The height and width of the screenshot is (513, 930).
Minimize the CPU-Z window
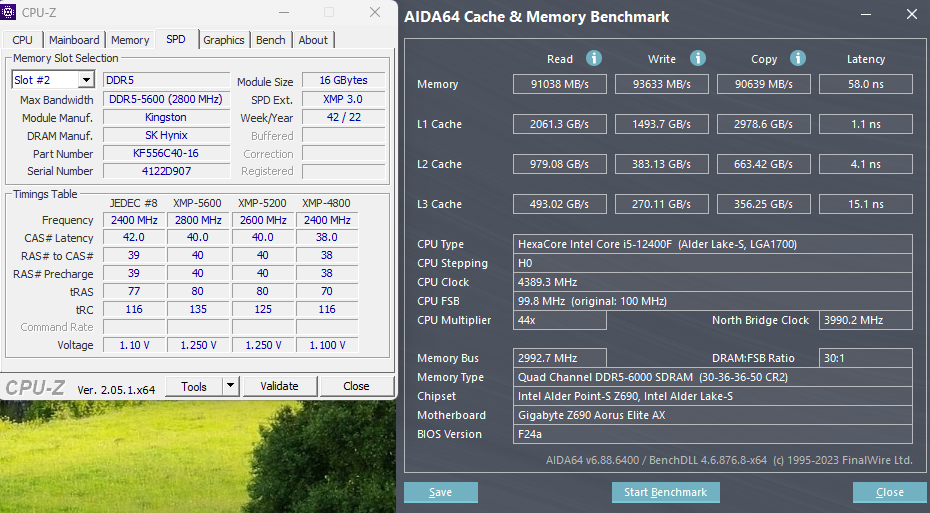pos(284,12)
